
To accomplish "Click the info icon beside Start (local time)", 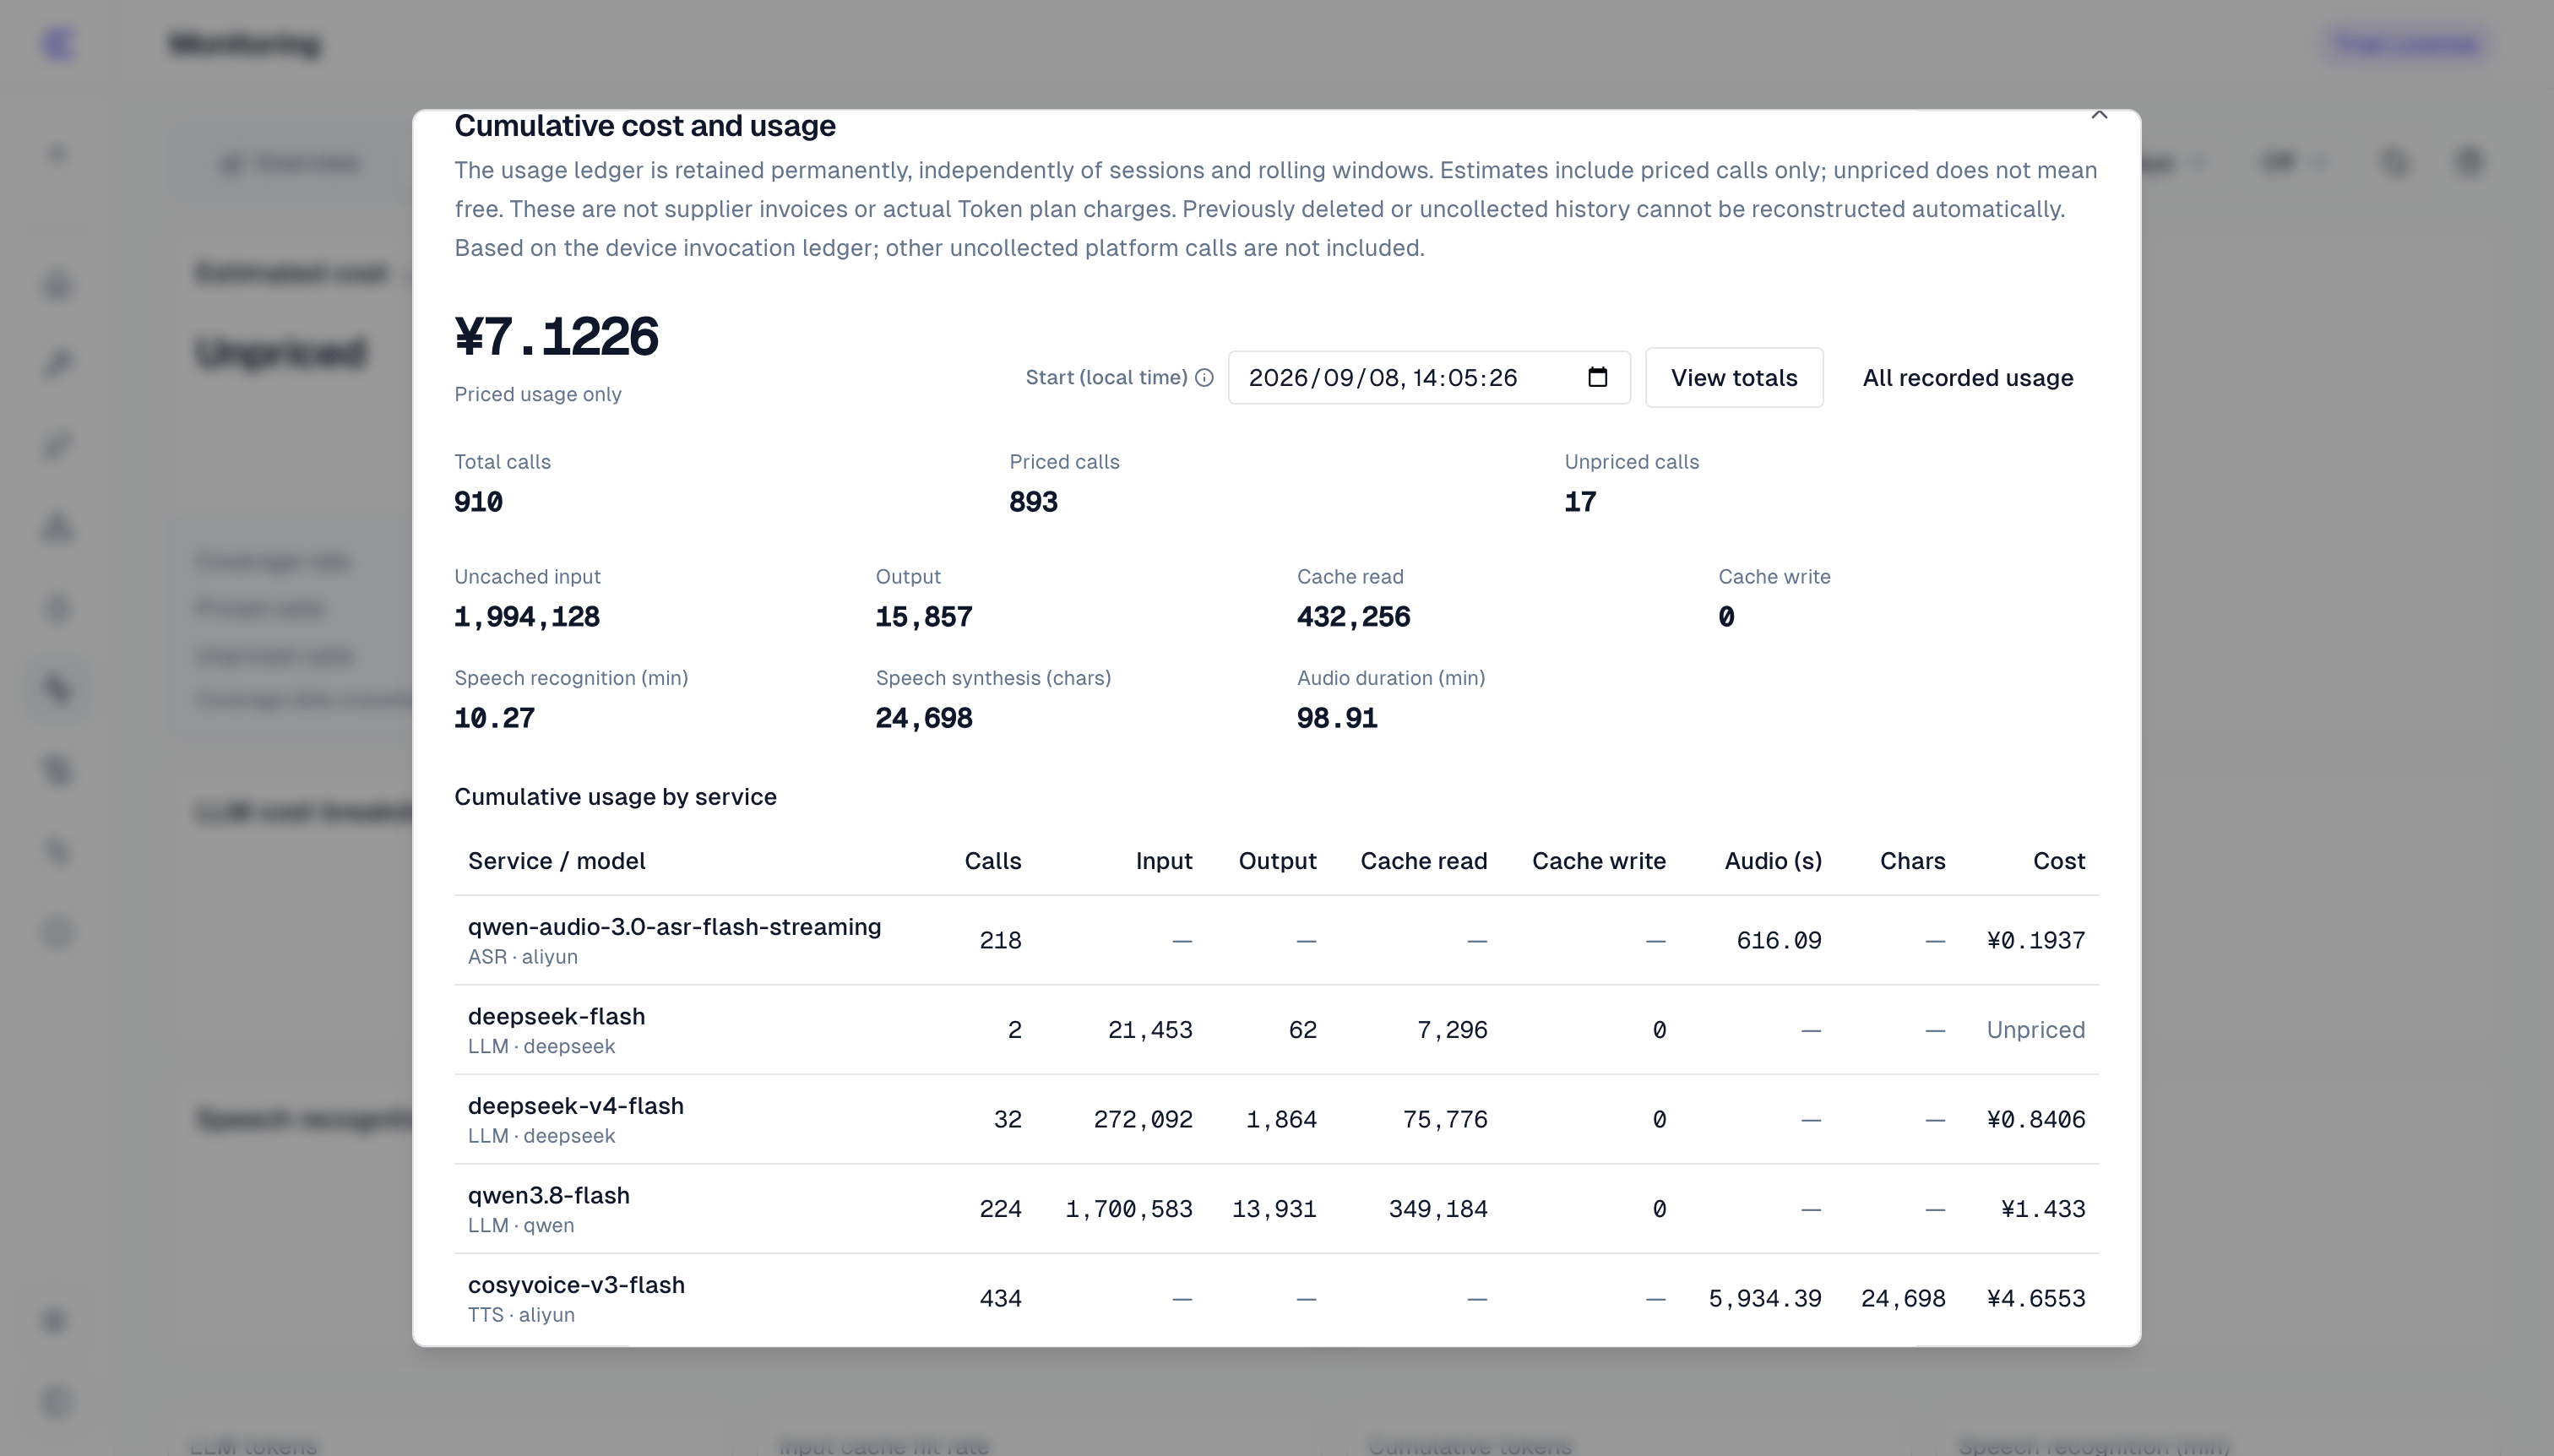I will [x=1204, y=378].
